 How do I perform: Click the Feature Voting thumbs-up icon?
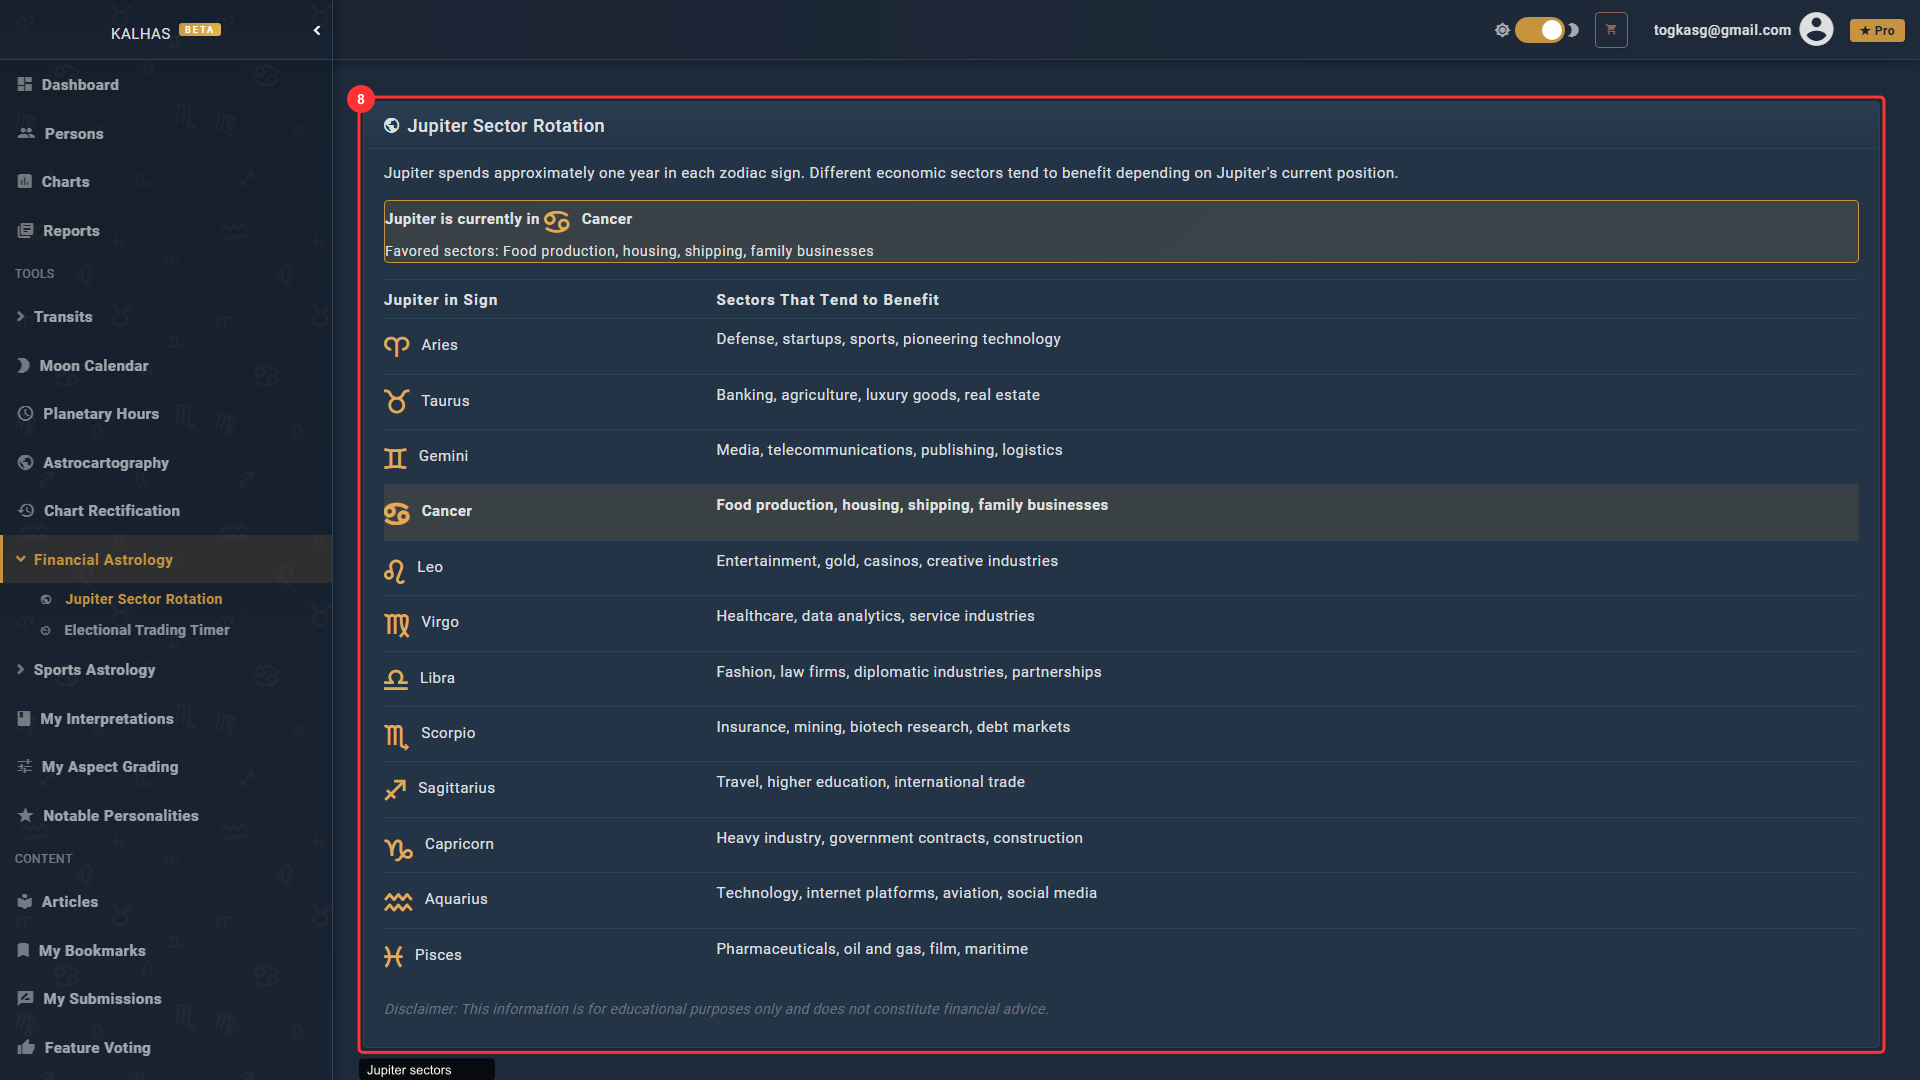[x=26, y=1048]
